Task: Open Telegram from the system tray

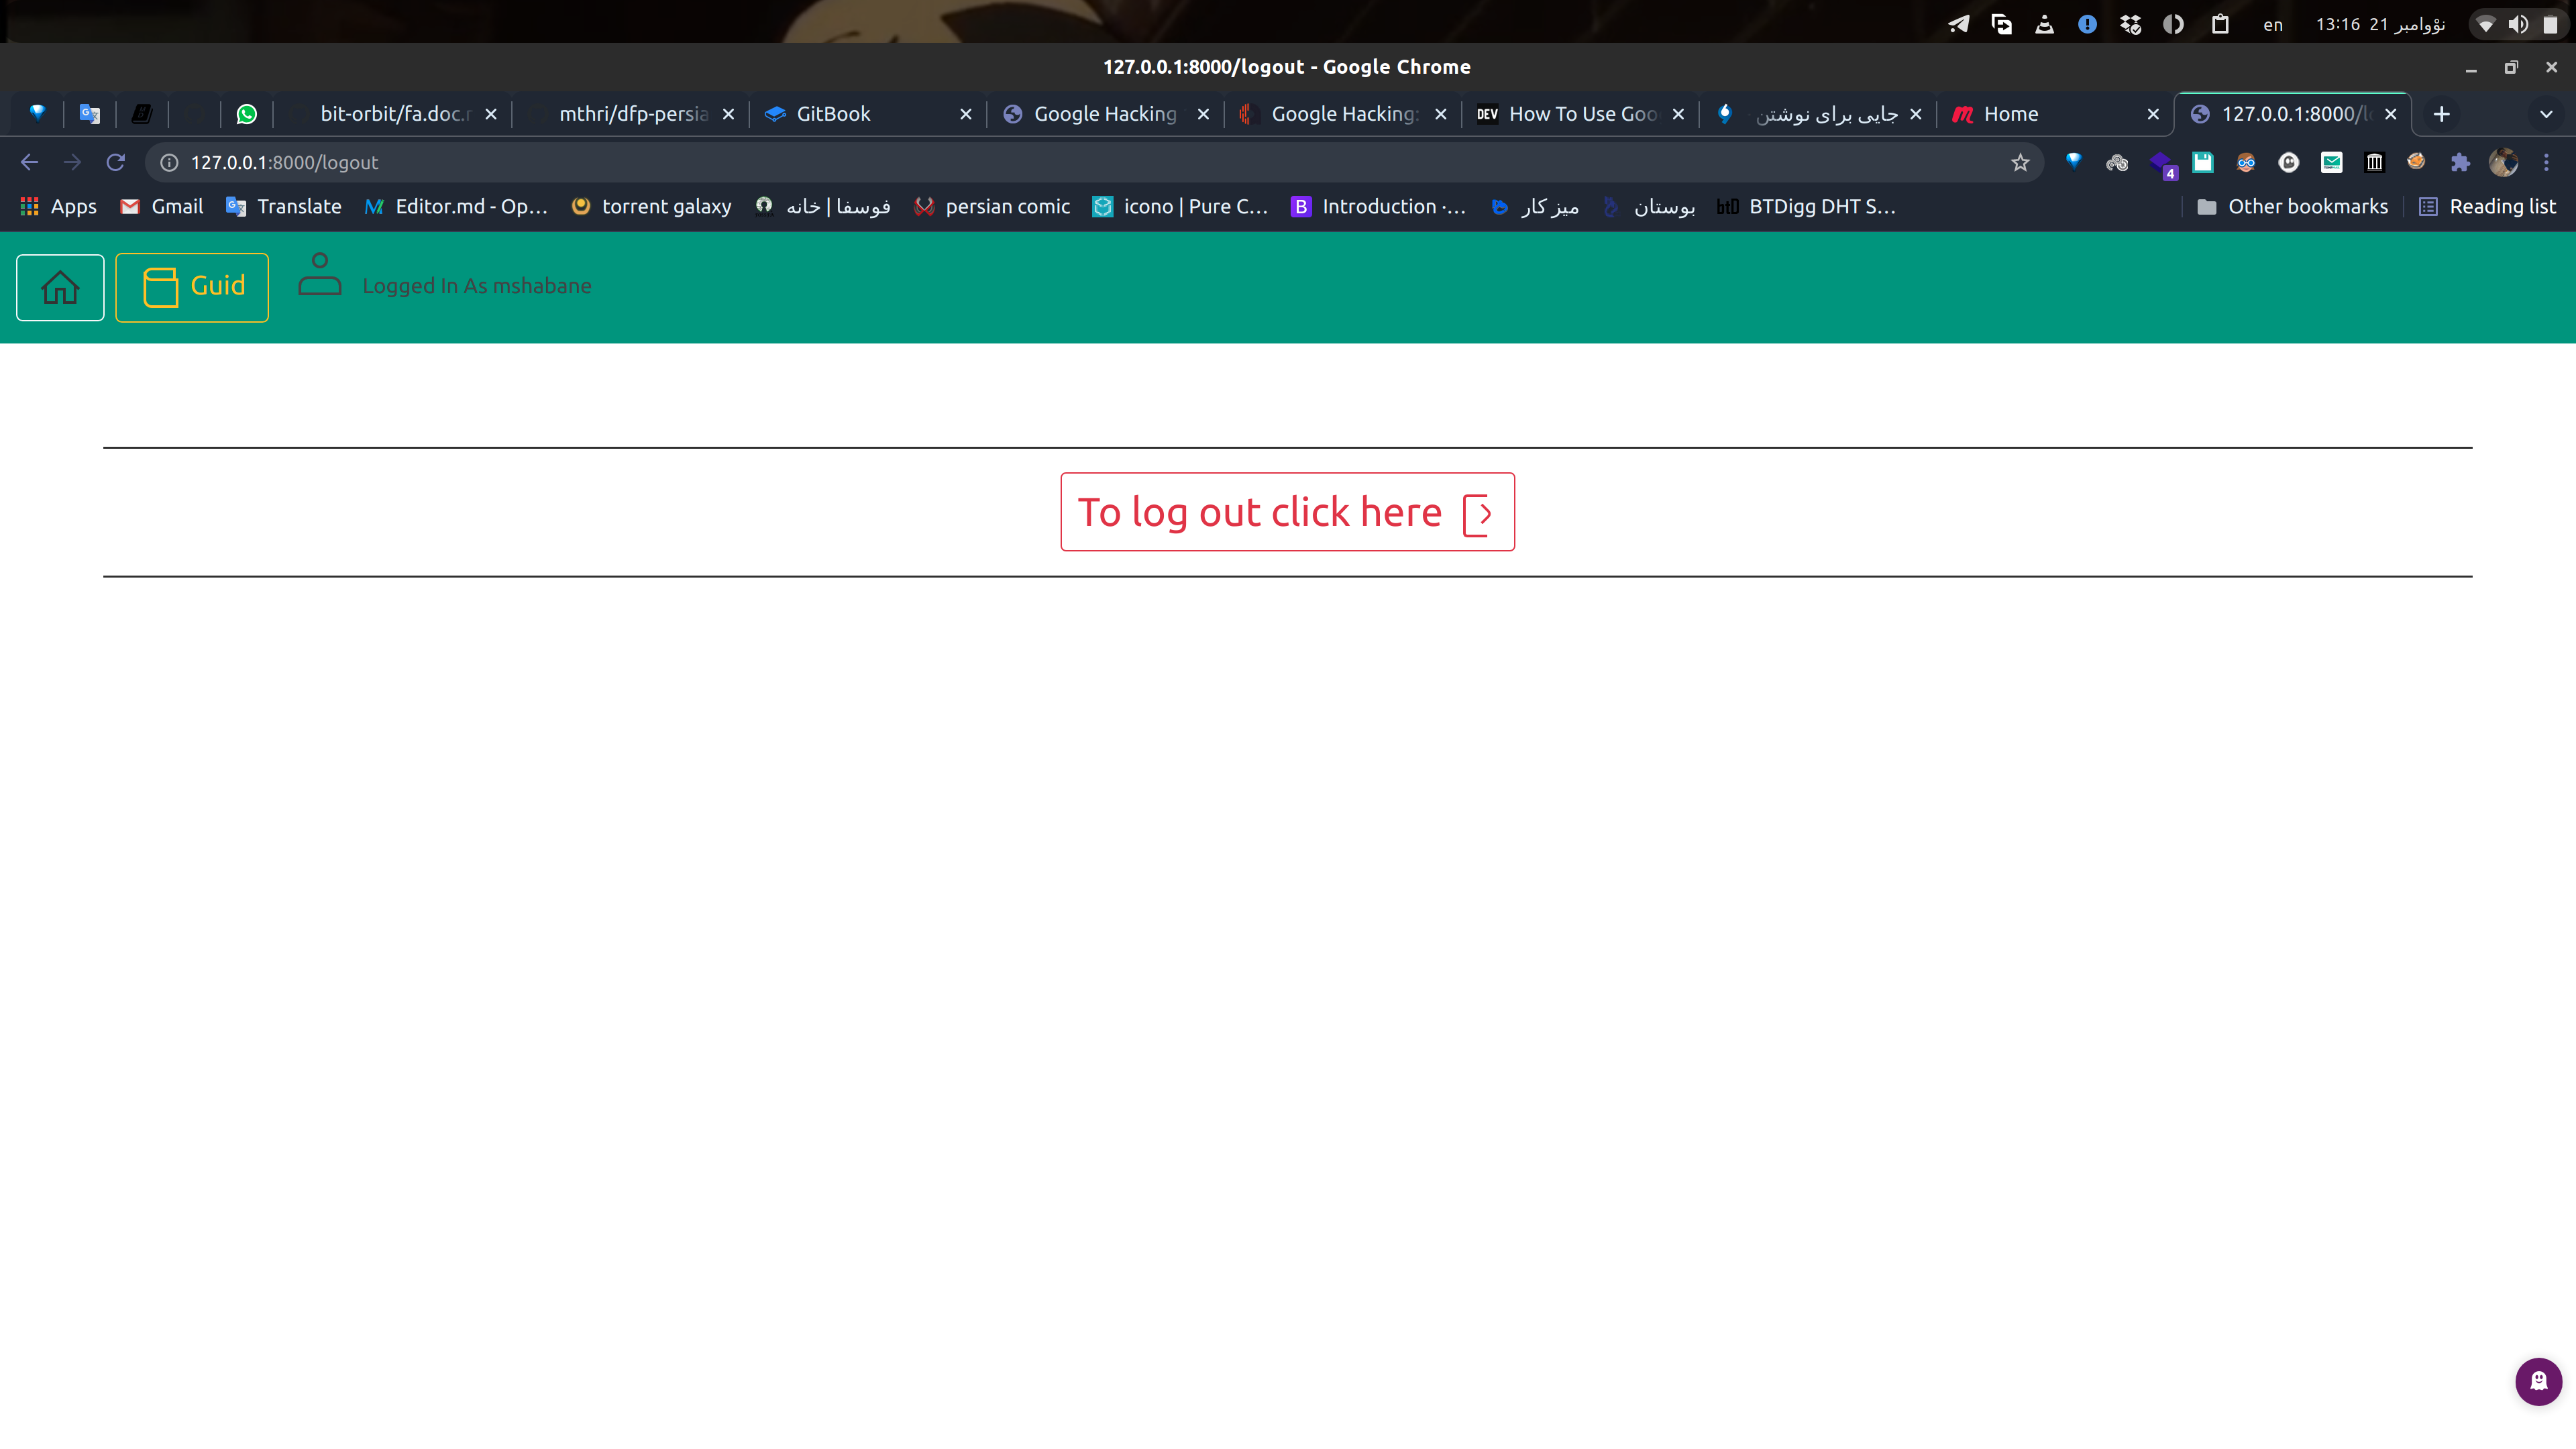Action: click(1958, 24)
